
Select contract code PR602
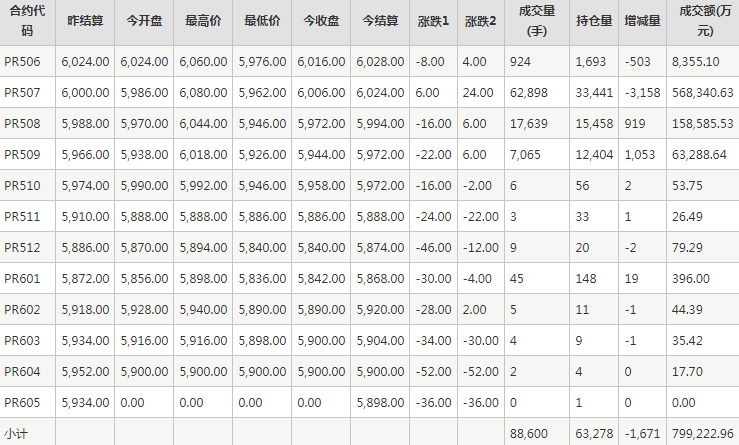coord(22,310)
